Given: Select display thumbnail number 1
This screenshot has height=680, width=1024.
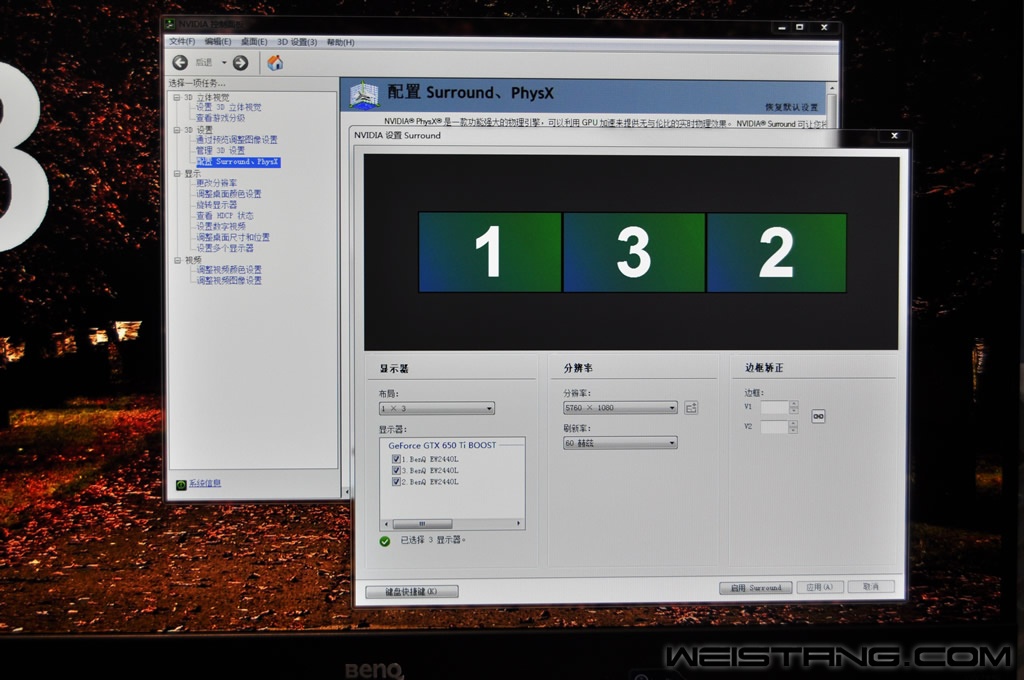Looking at the screenshot, I should (489, 252).
